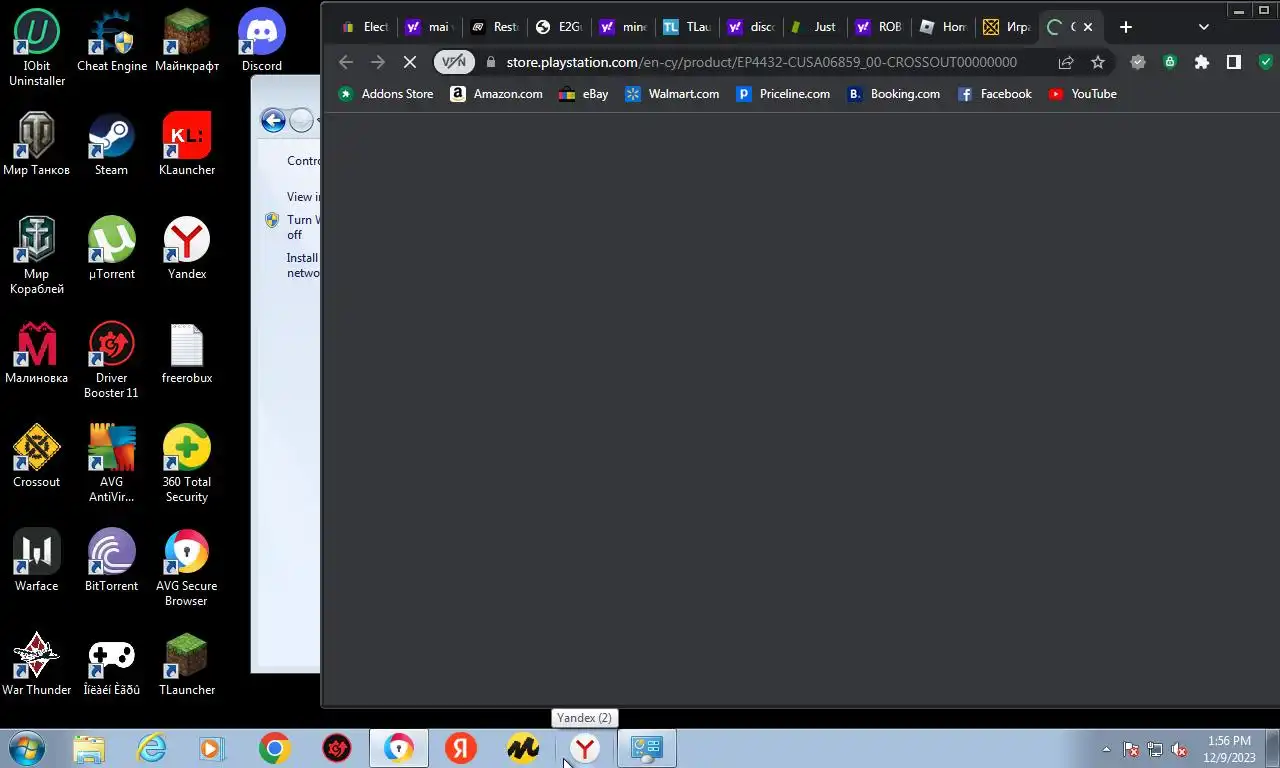Switch to the E2G browser tab
The image size is (1280, 768).
click(x=557, y=27)
